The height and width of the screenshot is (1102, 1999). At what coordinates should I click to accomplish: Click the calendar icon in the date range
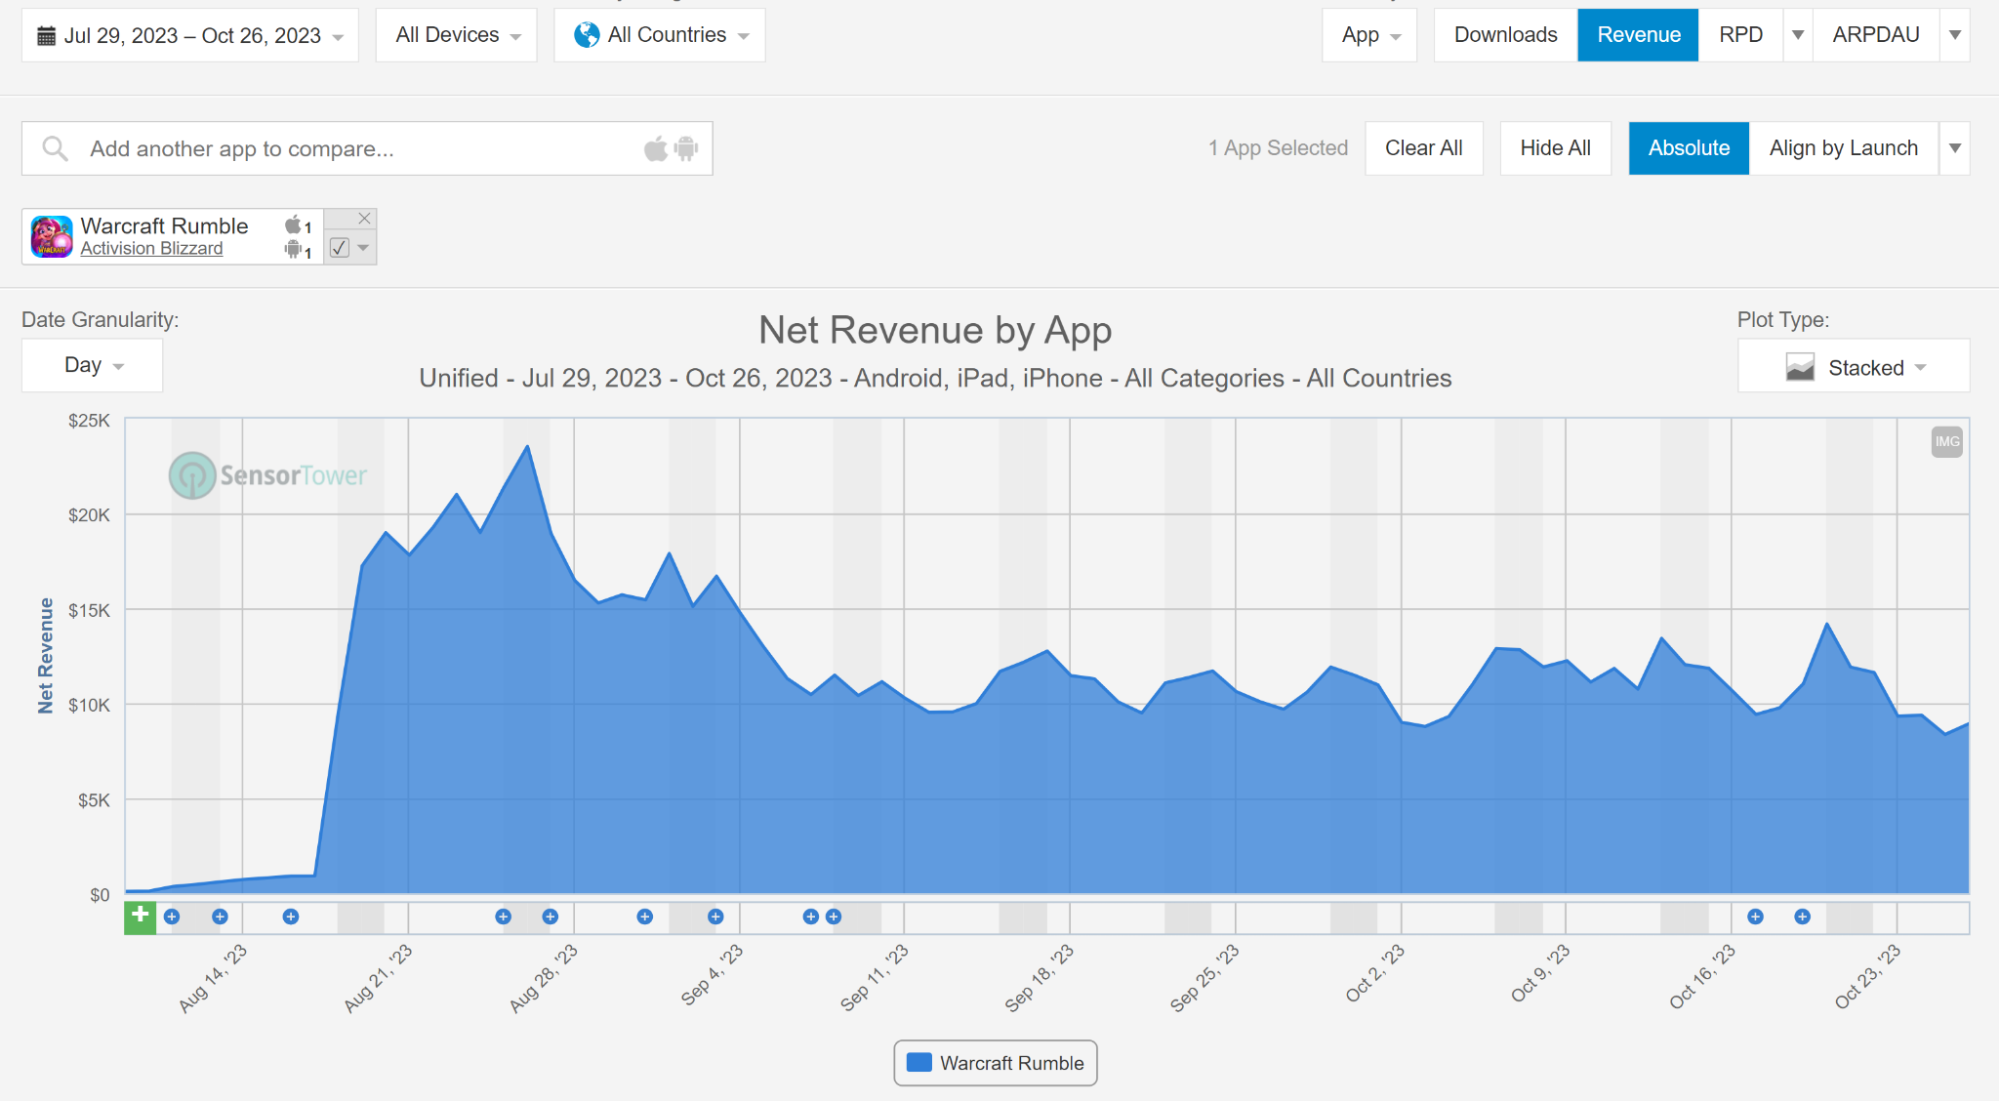(x=46, y=36)
